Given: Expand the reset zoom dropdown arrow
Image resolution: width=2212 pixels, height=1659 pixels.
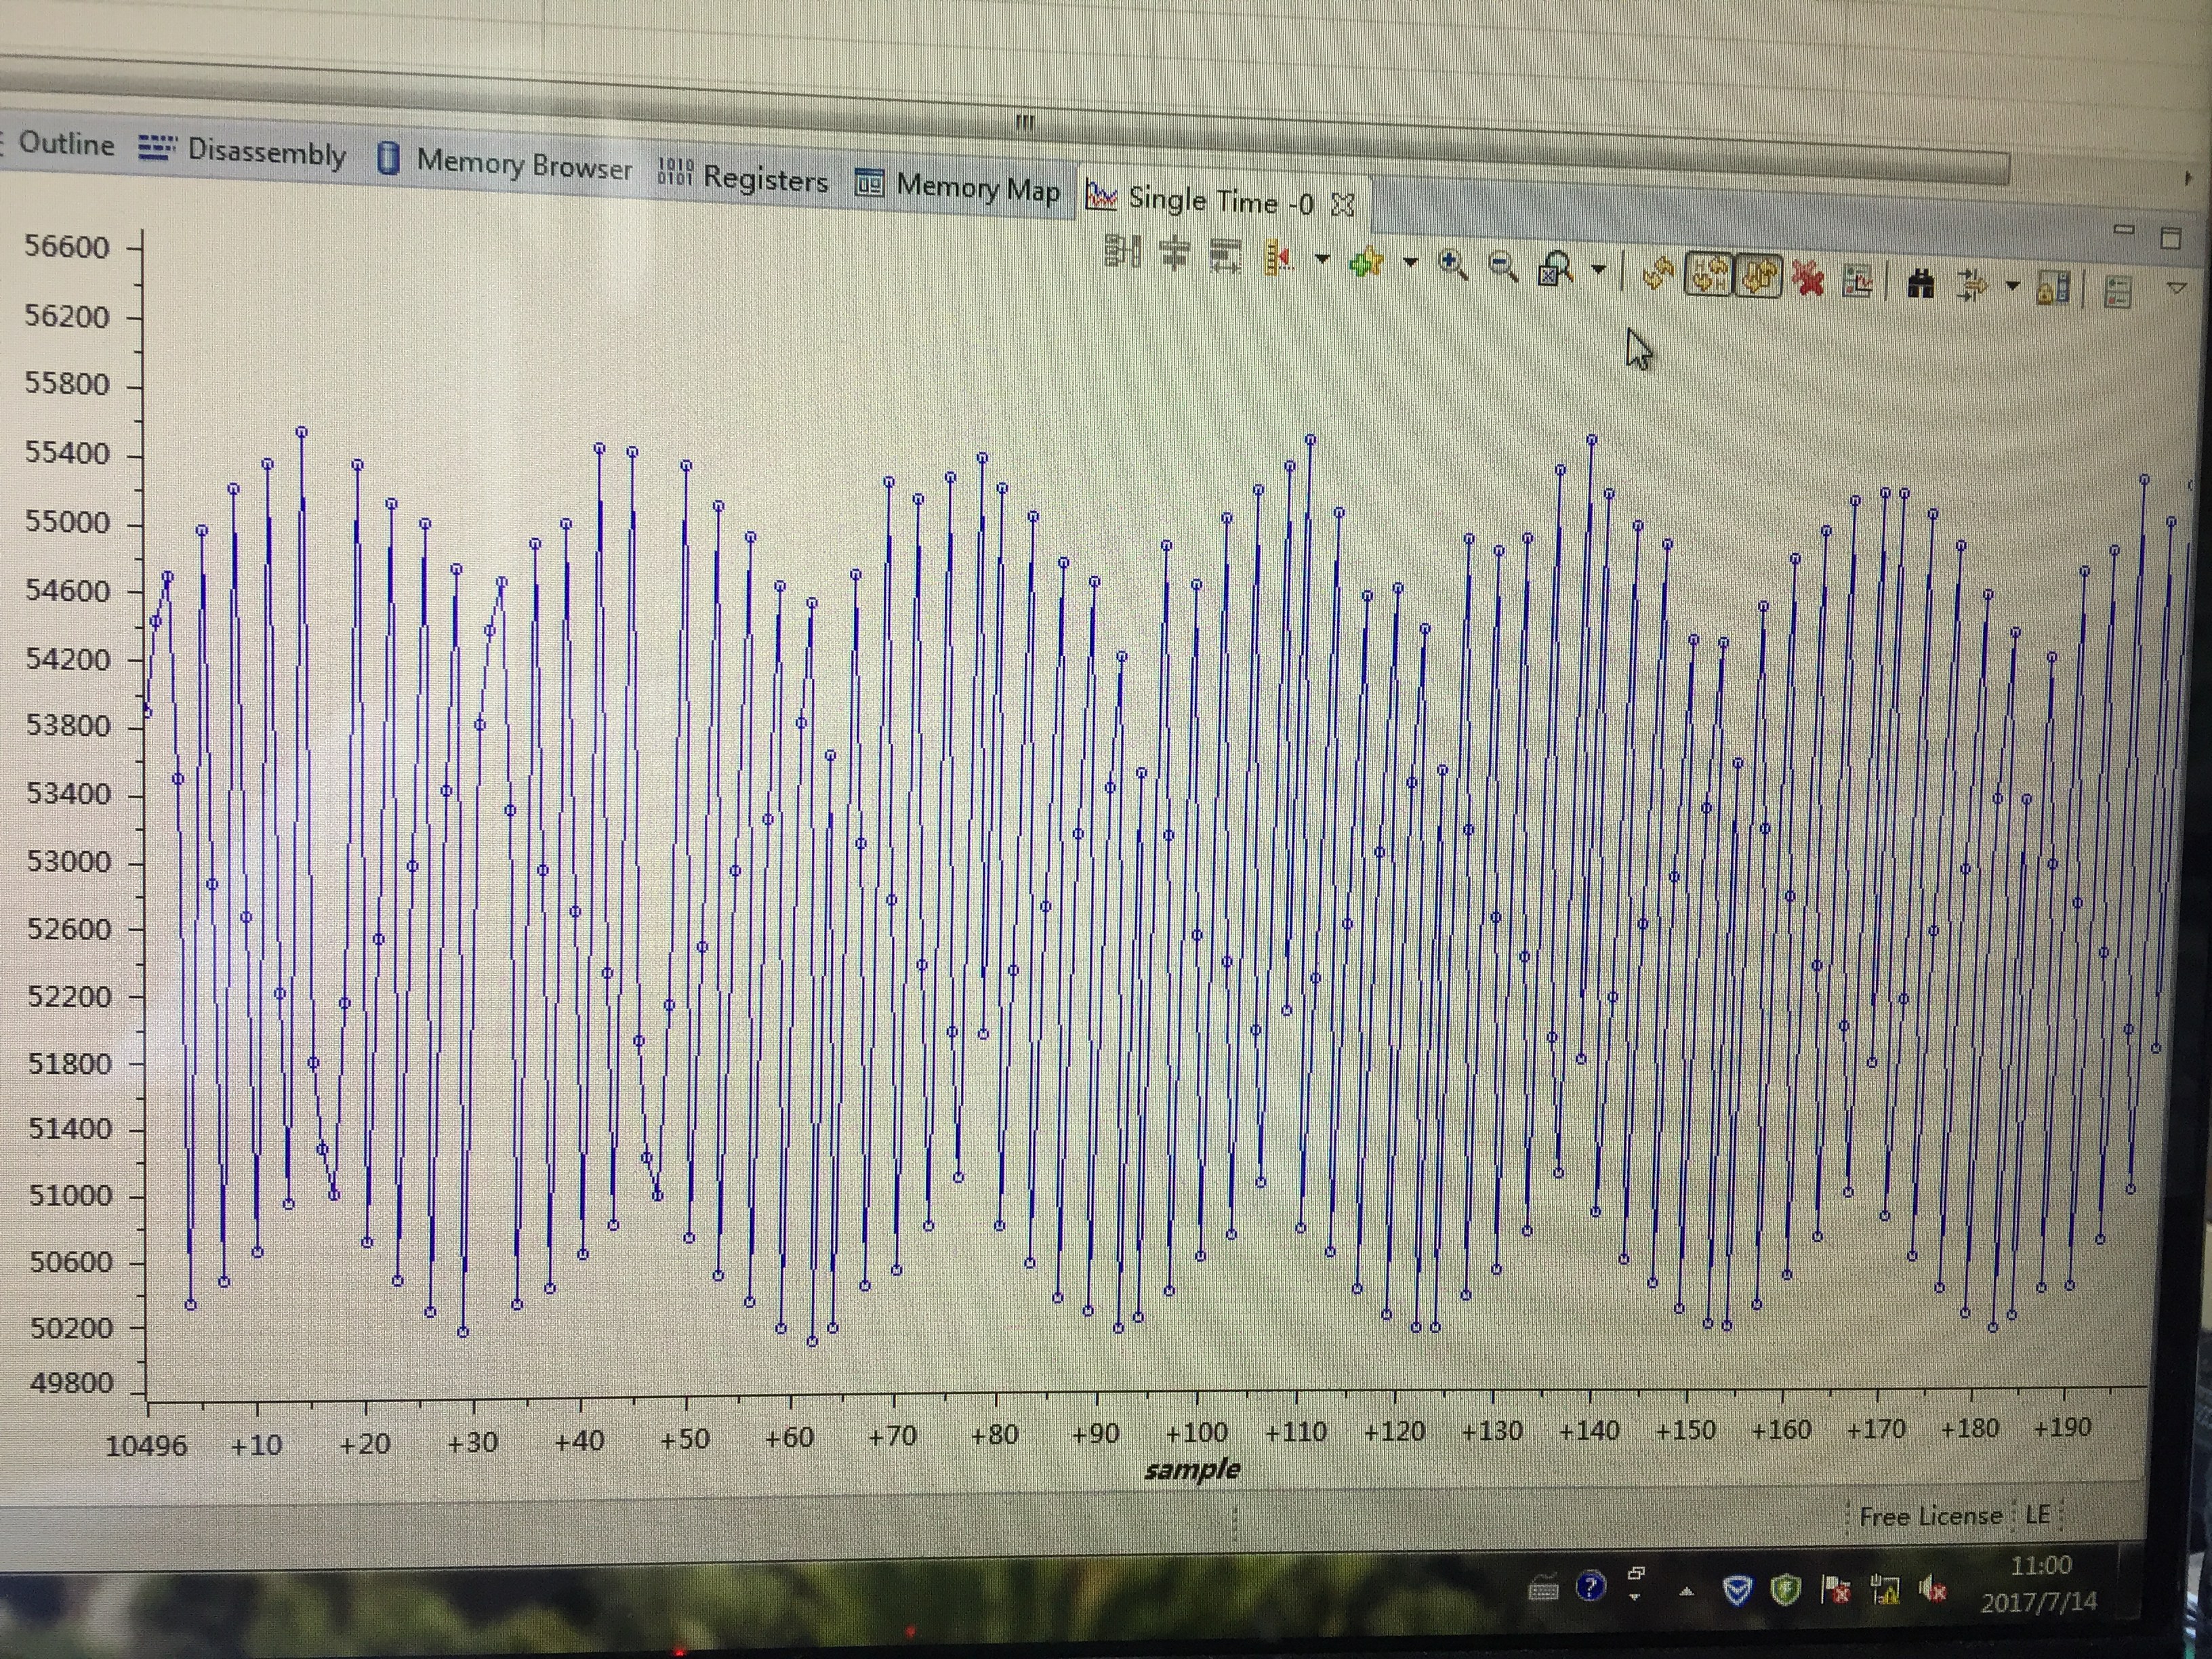Looking at the screenshot, I should [1598, 270].
